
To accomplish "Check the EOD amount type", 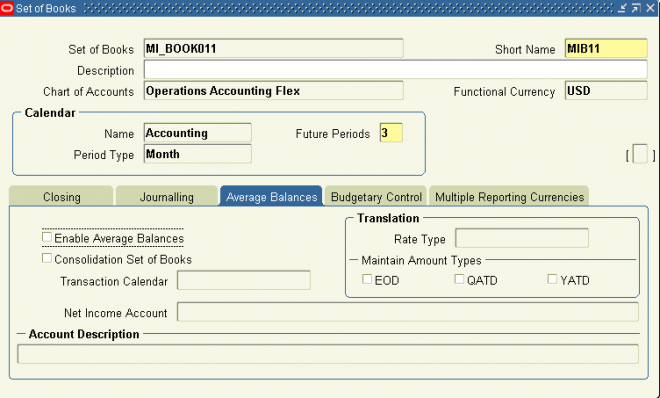I will coord(367,279).
